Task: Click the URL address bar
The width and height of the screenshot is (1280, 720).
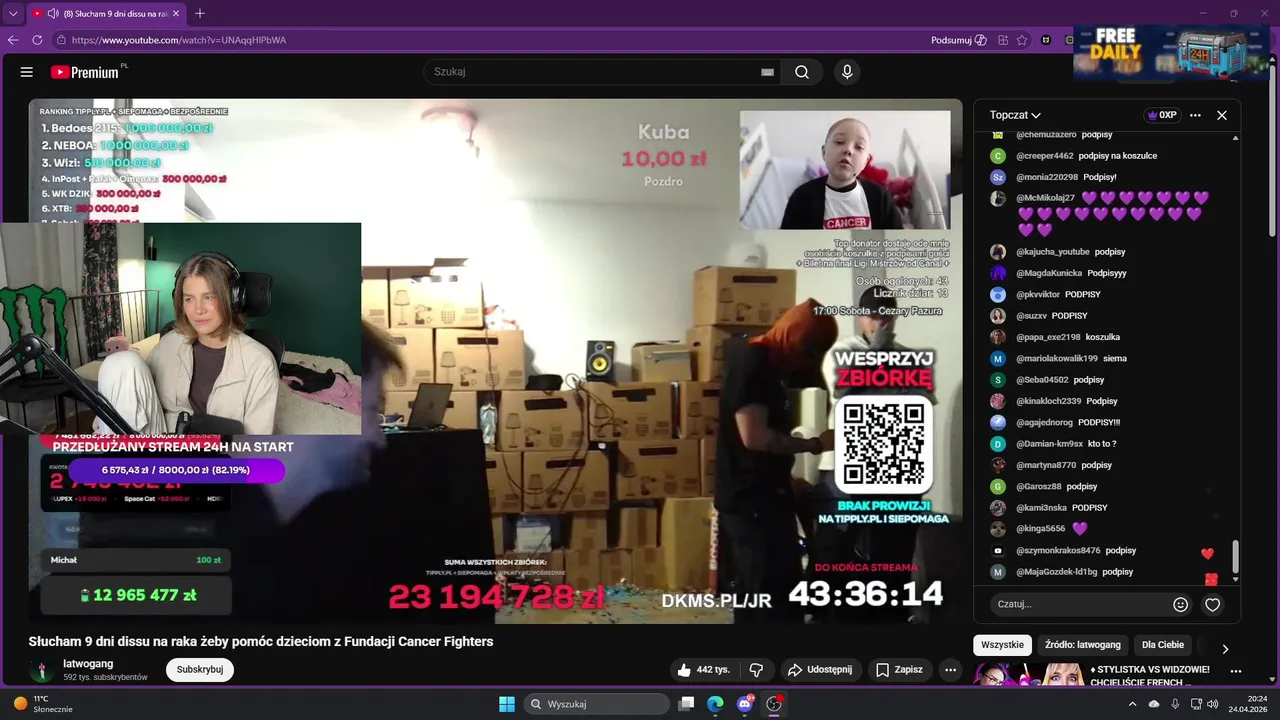Action: coord(490,40)
